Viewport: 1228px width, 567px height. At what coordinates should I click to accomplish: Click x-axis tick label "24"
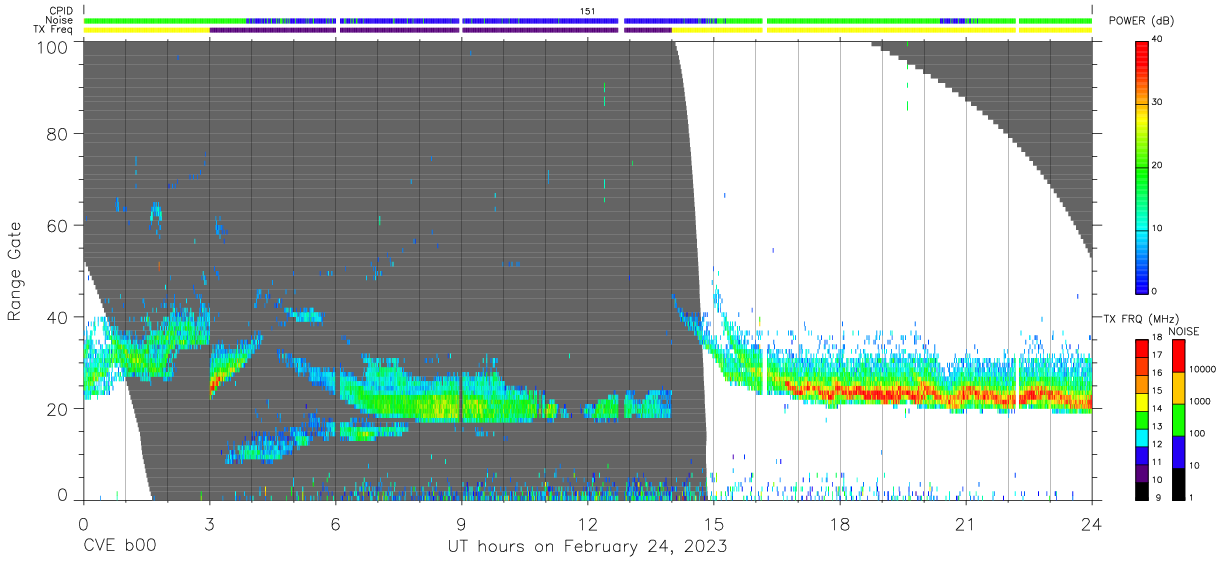[1092, 522]
